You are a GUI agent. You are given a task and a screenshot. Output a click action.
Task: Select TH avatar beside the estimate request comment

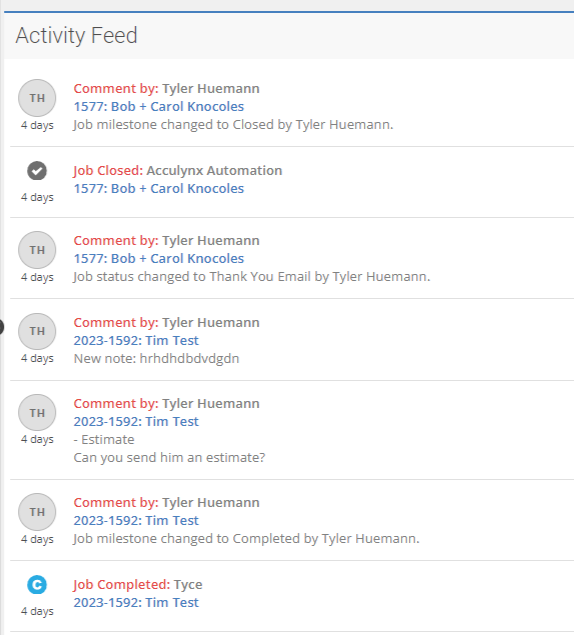37,412
